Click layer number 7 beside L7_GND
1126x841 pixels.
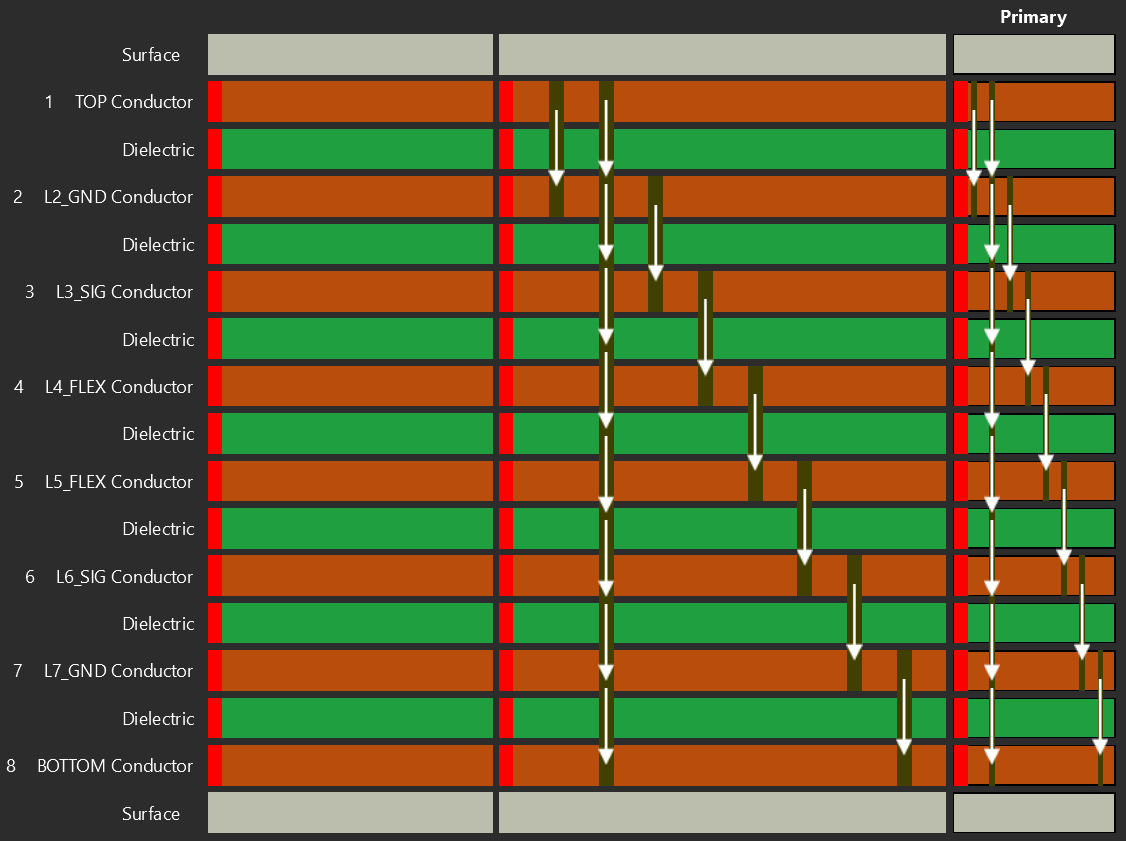(18, 671)
